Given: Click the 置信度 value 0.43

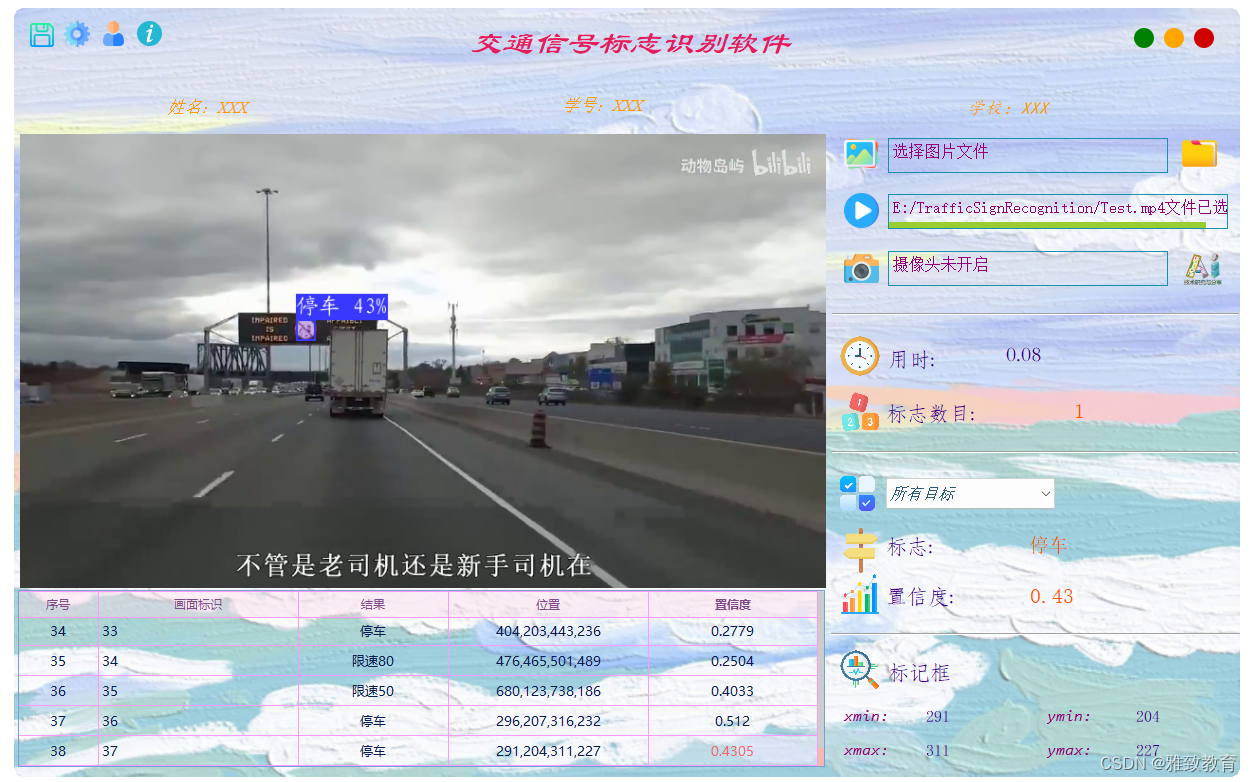Looking at the screenshot, I should pyautogui.click(x=1051, y=596).
